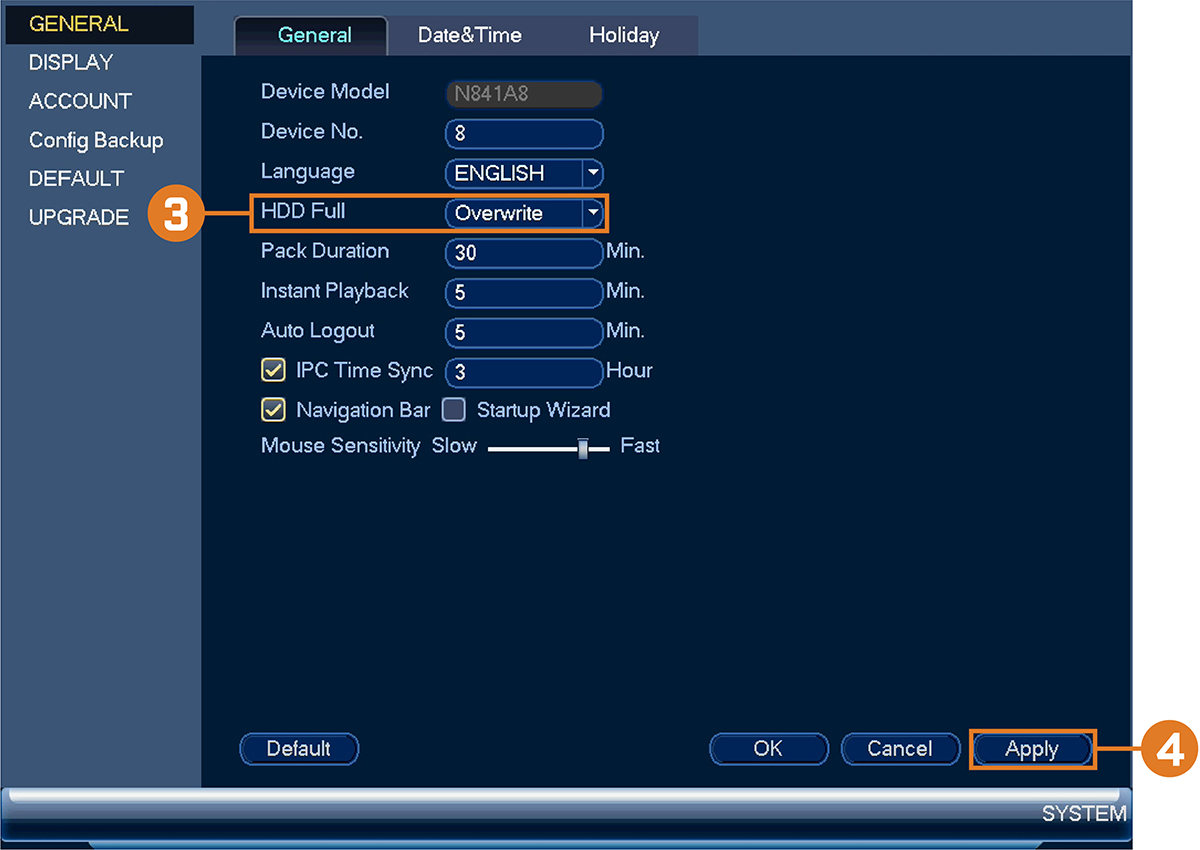Click the "Mouse Sensitivity" label
The image size is (1200, 850).
click(x=340, y=446)
